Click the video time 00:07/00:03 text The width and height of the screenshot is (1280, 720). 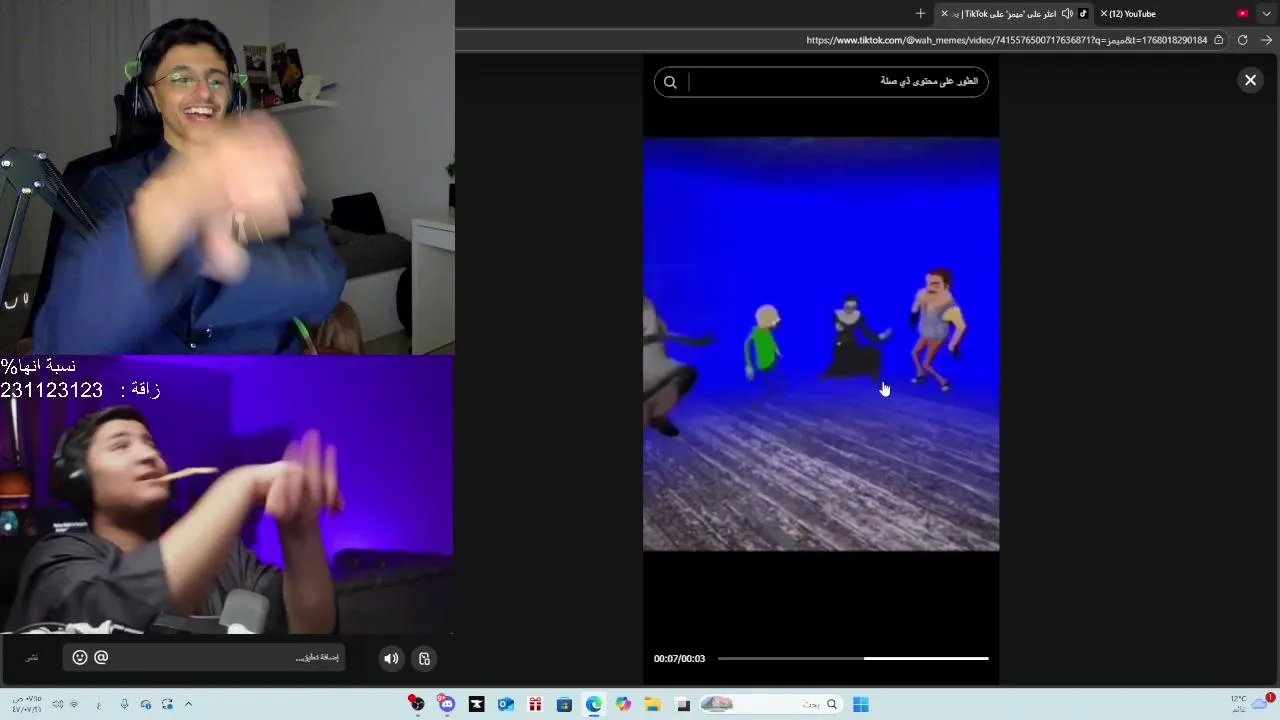tap(679, 658)
